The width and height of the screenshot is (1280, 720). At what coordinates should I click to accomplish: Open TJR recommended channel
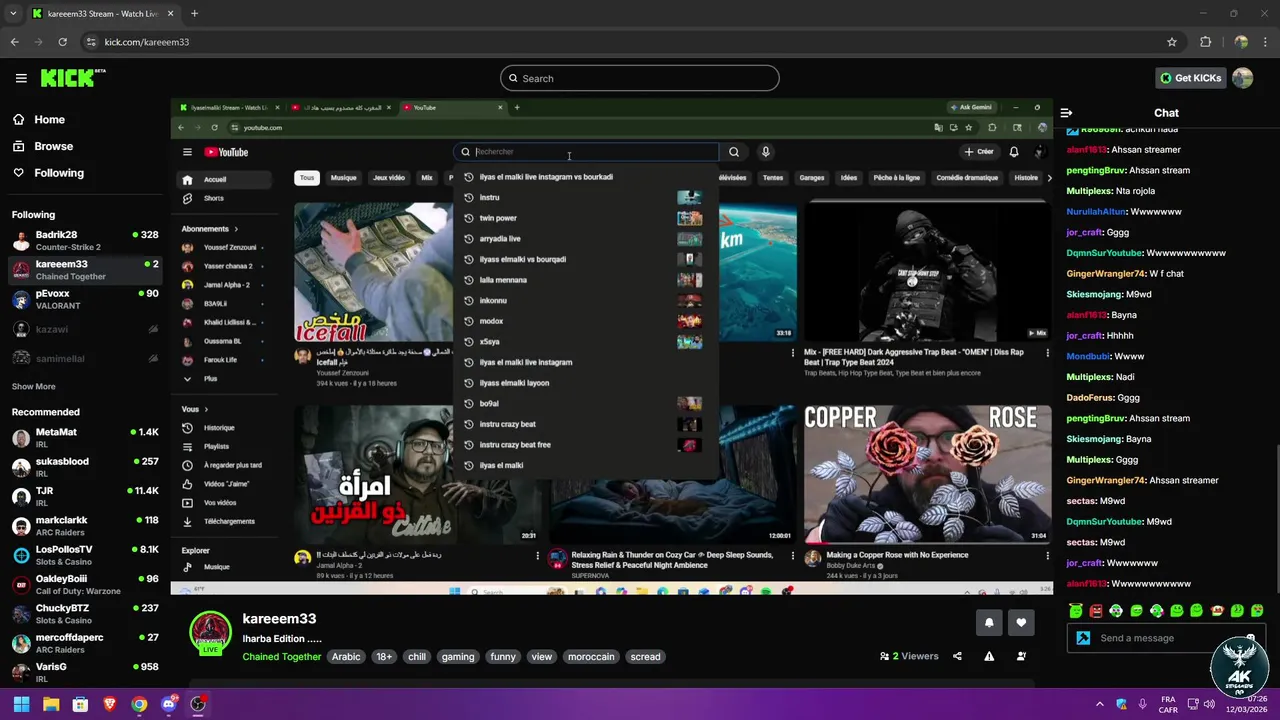pyautogui.click(x=85, y=497)
